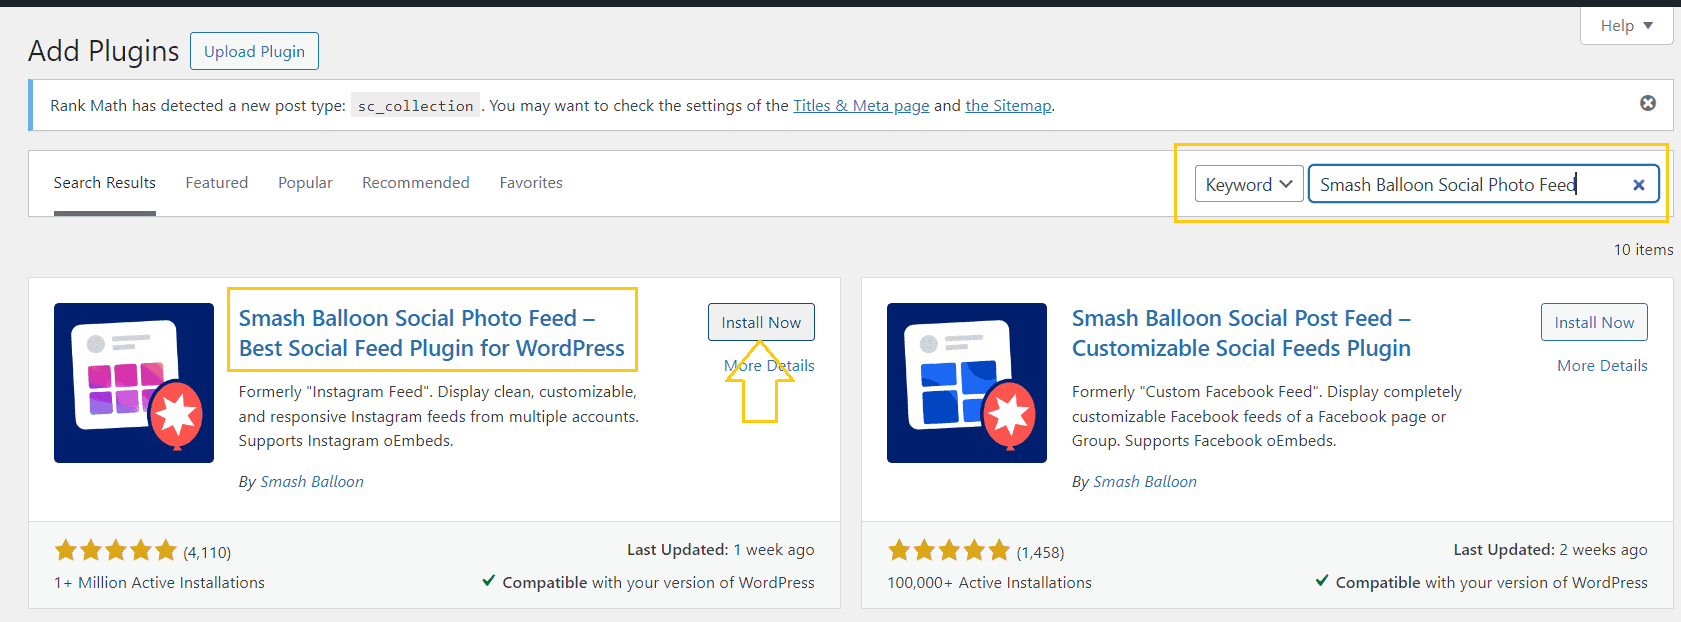Select the Search Results tab
1681x622 pixels.
105,183
